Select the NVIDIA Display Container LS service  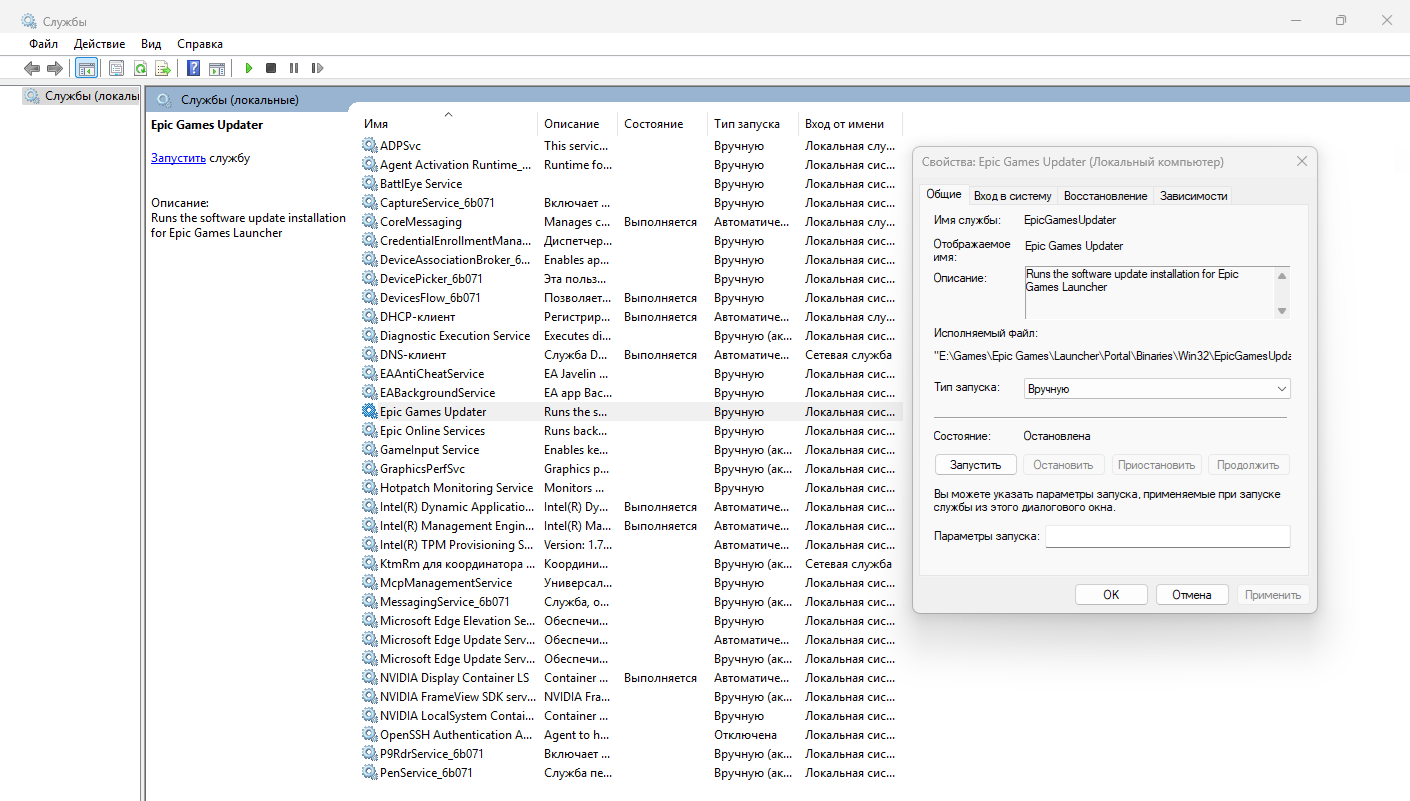[454, 678]
